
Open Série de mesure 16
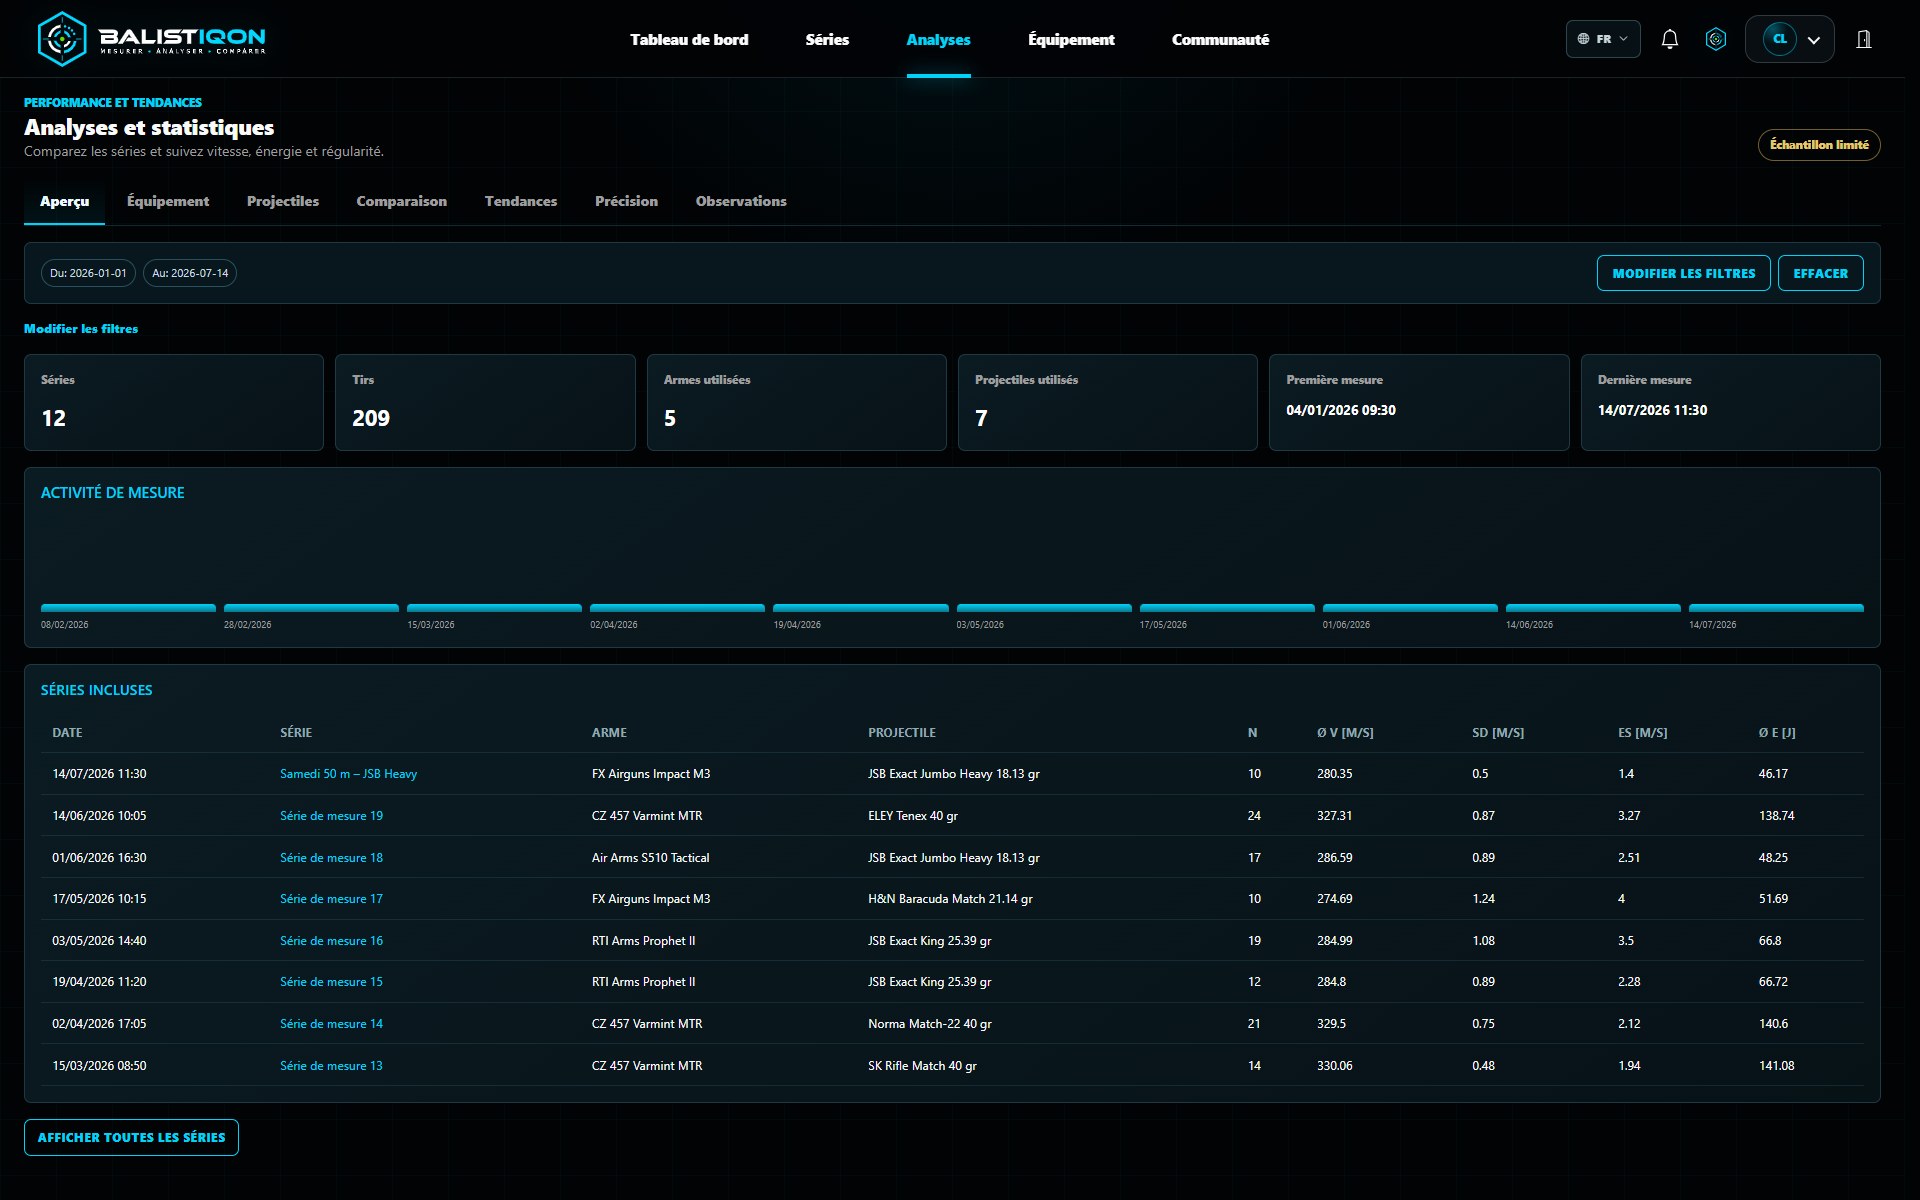click(331, 941)
